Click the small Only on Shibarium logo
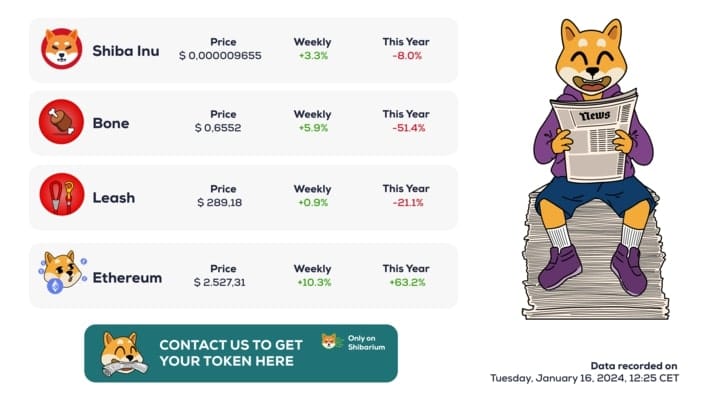 (x=330, y=341)
